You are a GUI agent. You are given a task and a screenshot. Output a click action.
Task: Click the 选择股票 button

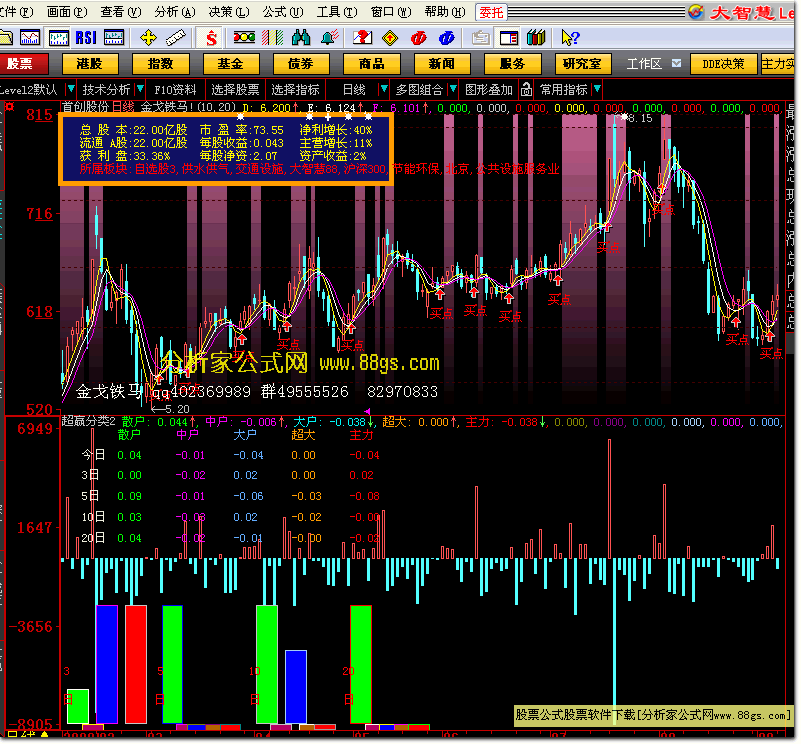click(x=235, y=90)
